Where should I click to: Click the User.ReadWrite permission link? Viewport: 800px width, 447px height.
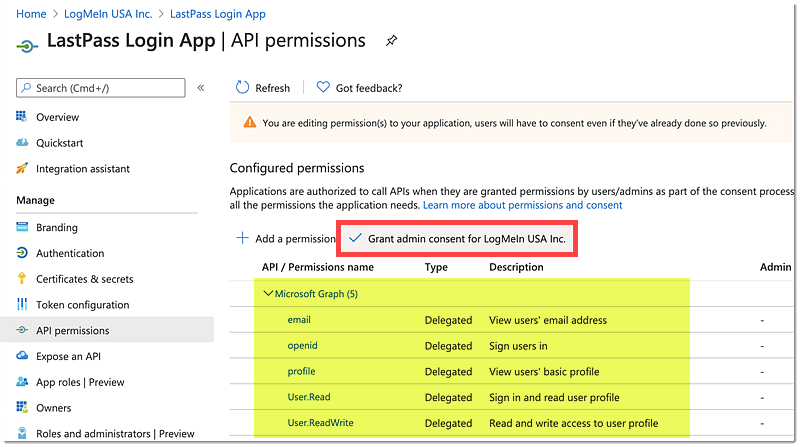[x=320, y=423]
